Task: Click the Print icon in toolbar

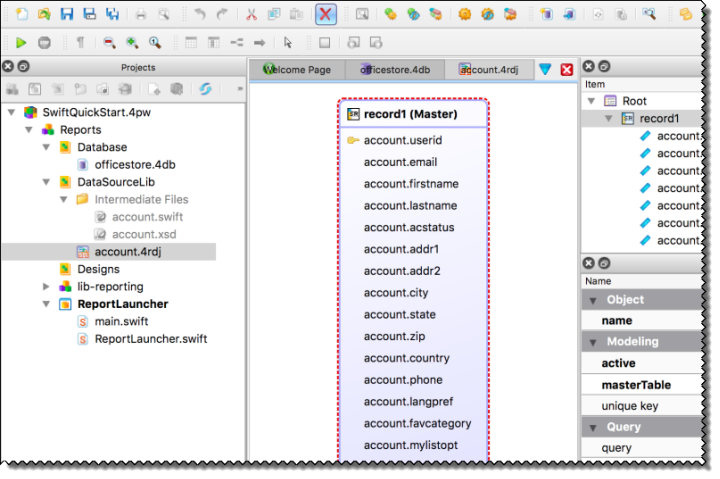Action: point(141,14)
